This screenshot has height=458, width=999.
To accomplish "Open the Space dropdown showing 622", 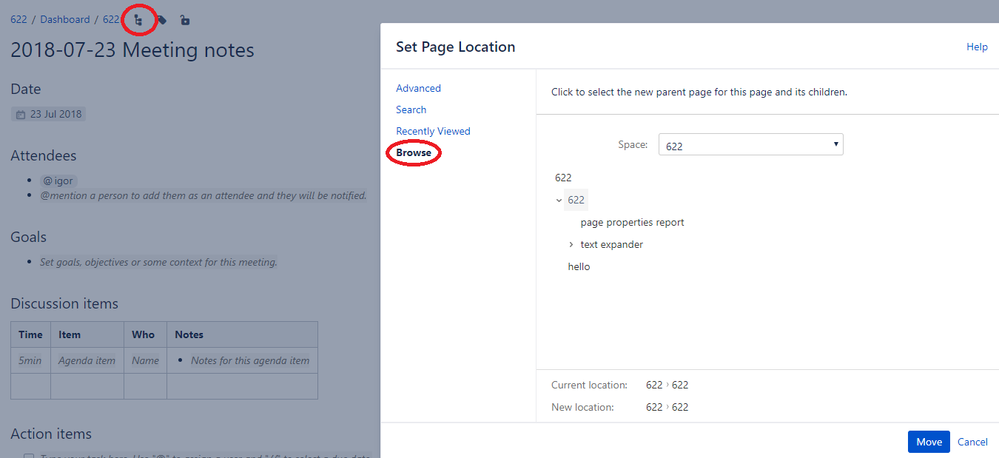I will tap(751, 145).
